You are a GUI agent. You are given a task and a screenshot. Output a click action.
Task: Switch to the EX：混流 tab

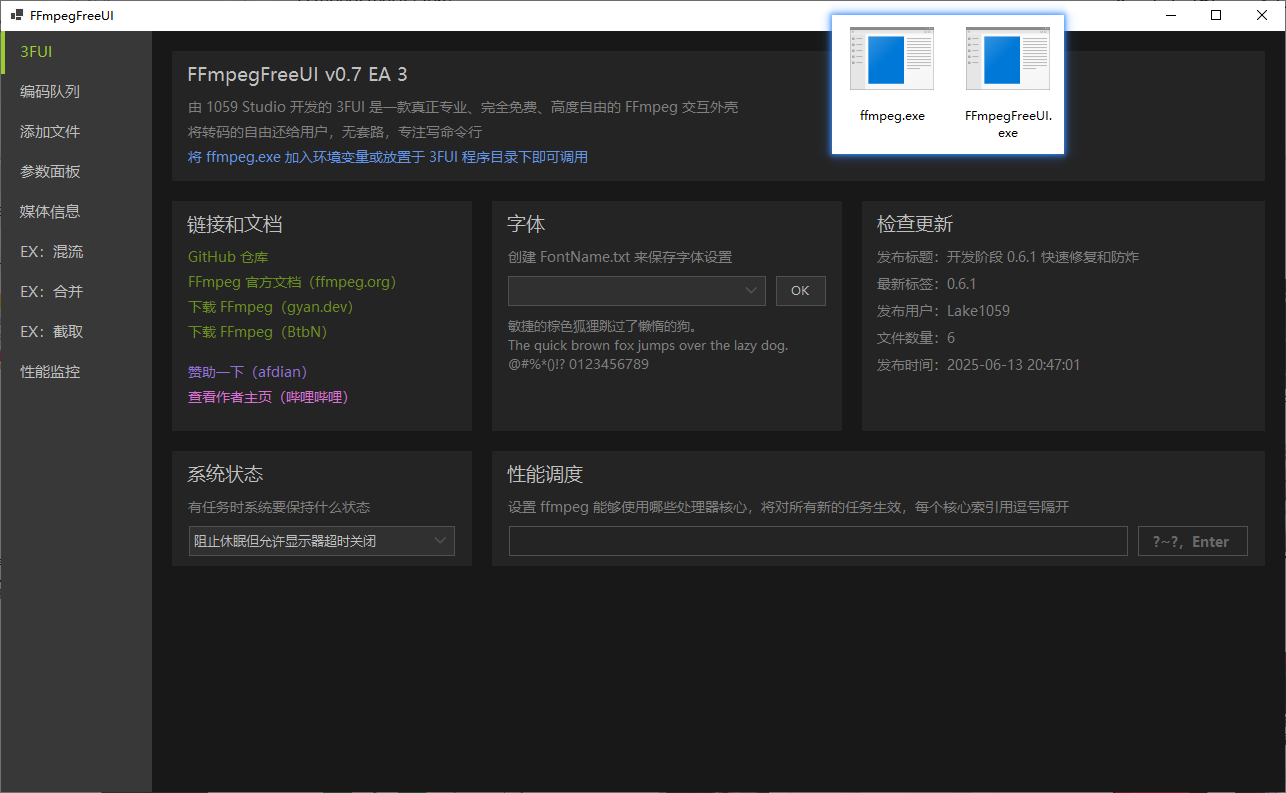coord(76,252)
